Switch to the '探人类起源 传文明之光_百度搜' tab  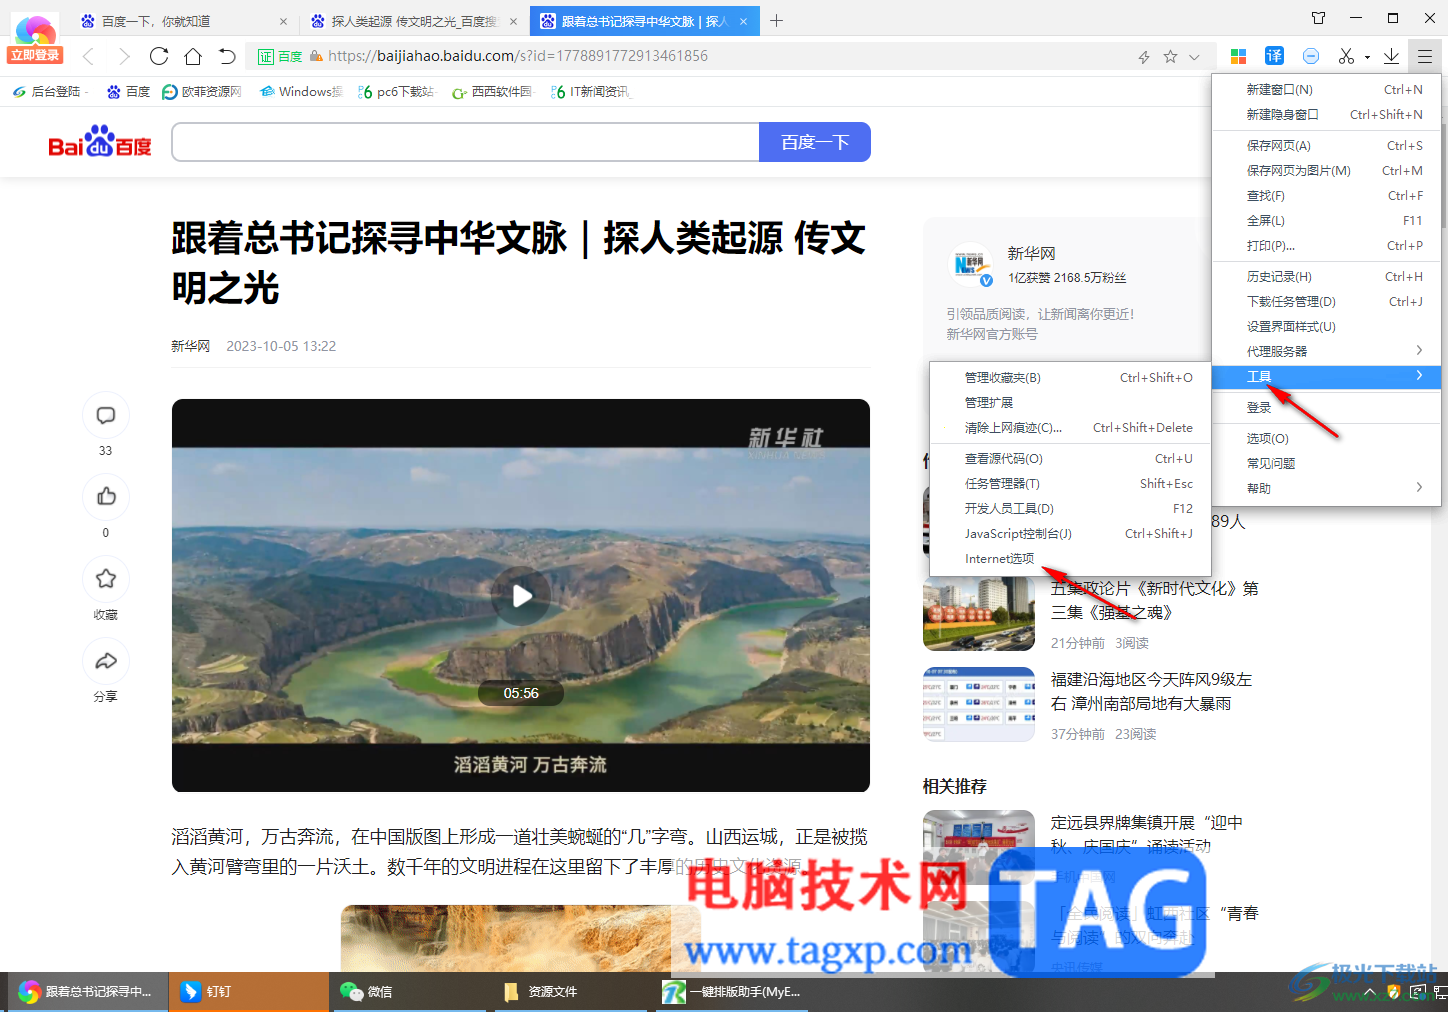coord(414,21)
